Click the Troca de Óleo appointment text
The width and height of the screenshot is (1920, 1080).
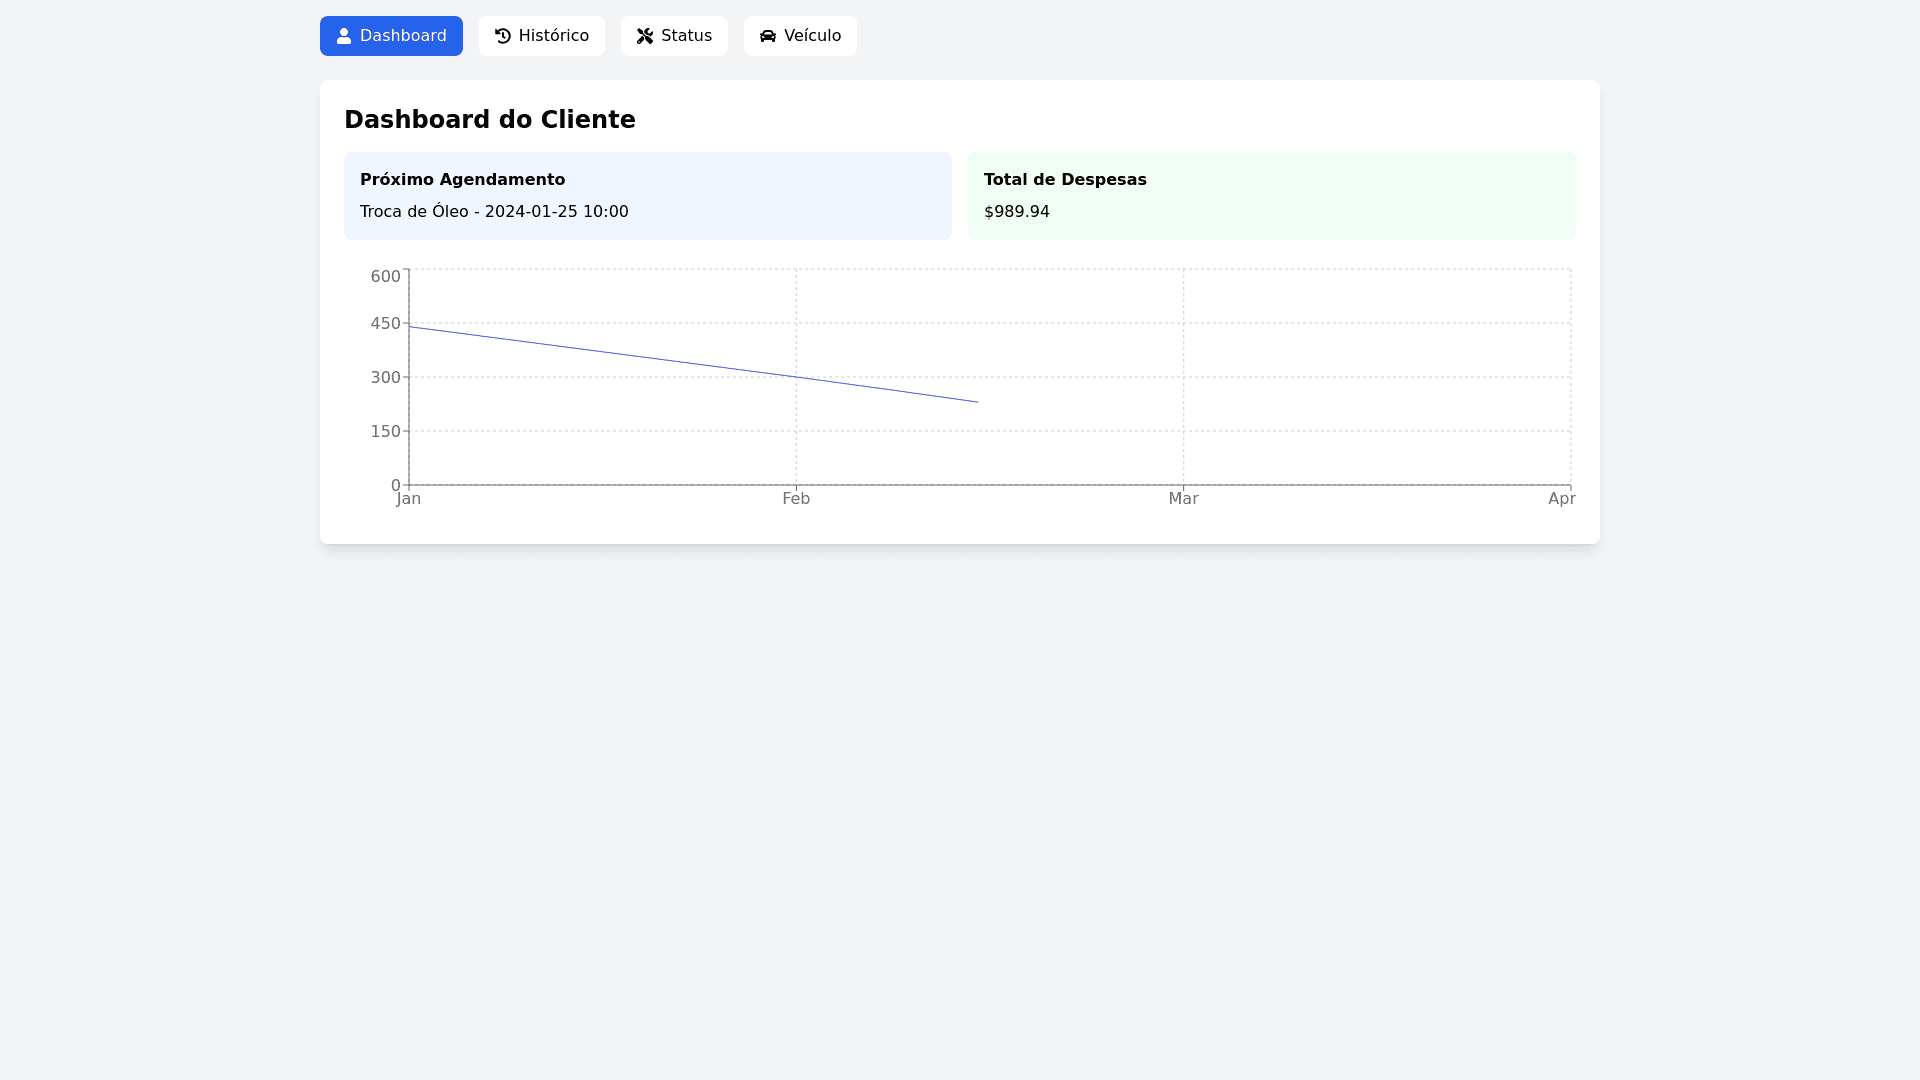pos(494,211)
